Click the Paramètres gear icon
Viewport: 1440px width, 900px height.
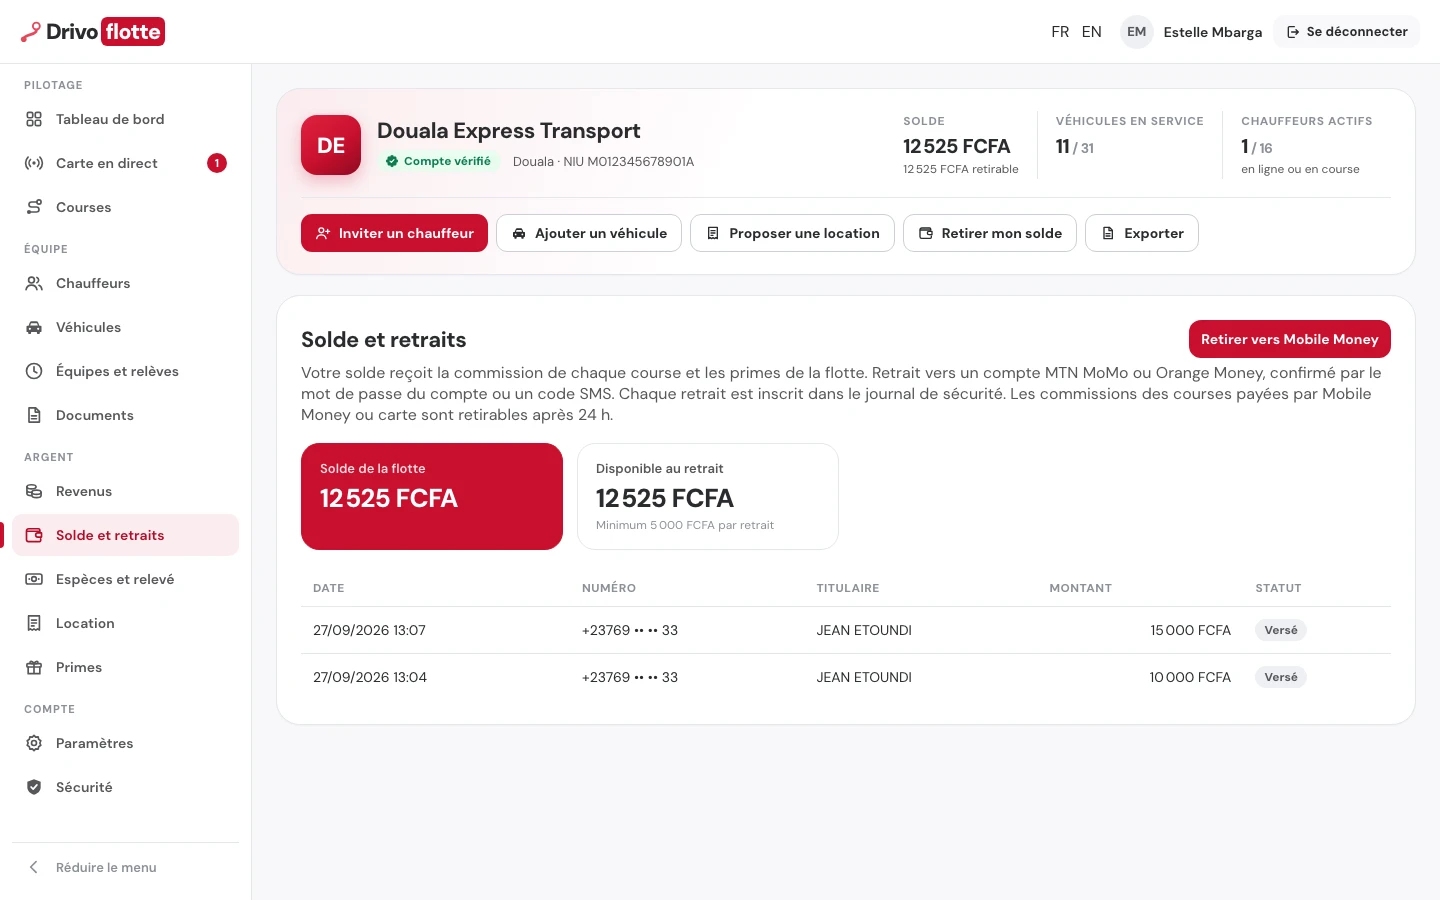click(x=34, y=743)
